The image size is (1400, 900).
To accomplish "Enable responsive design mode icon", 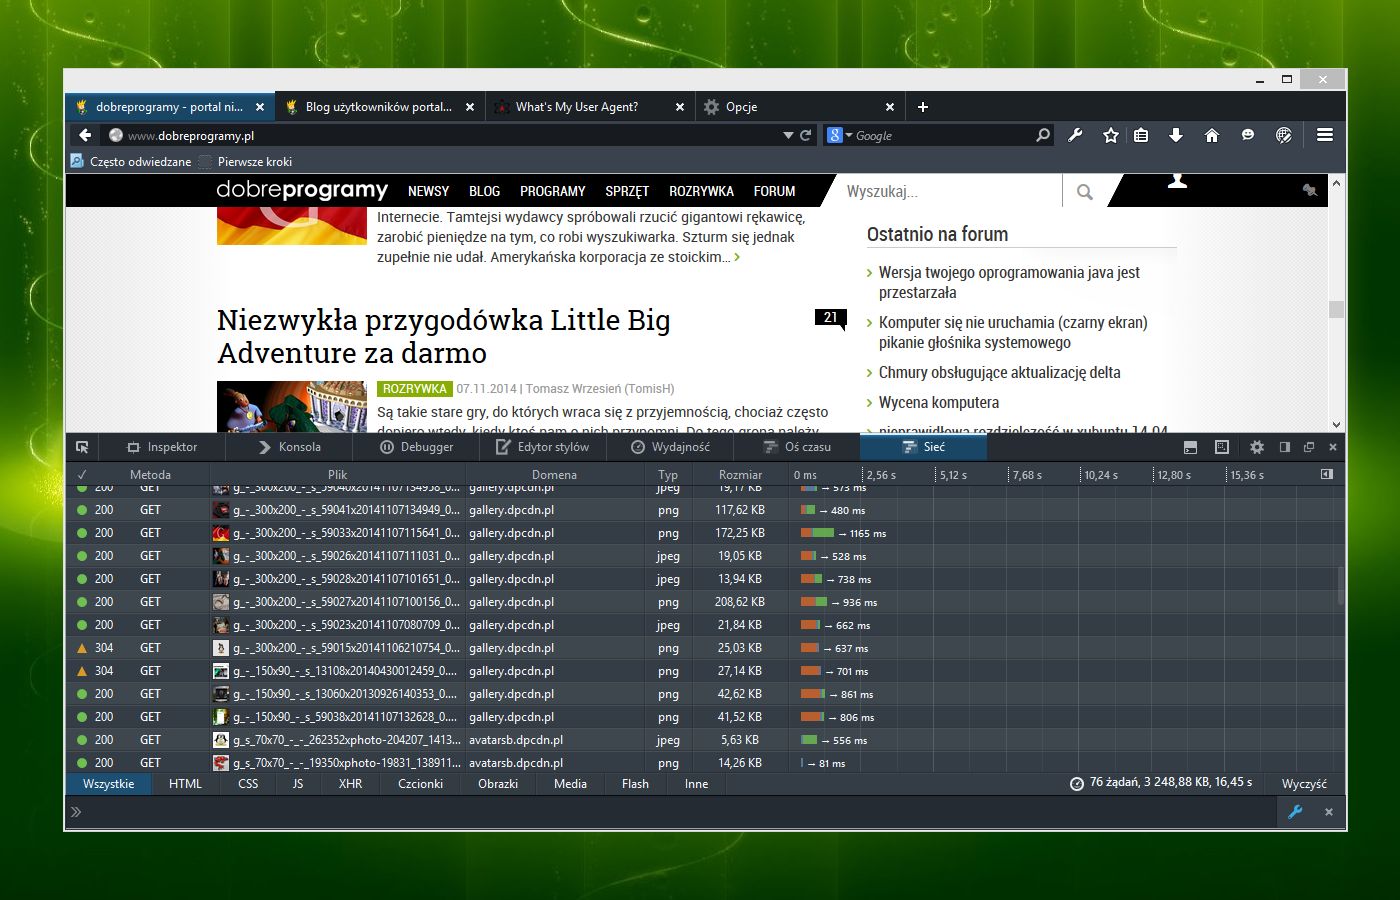I will pyautogui.click(x=1222, y=447).
